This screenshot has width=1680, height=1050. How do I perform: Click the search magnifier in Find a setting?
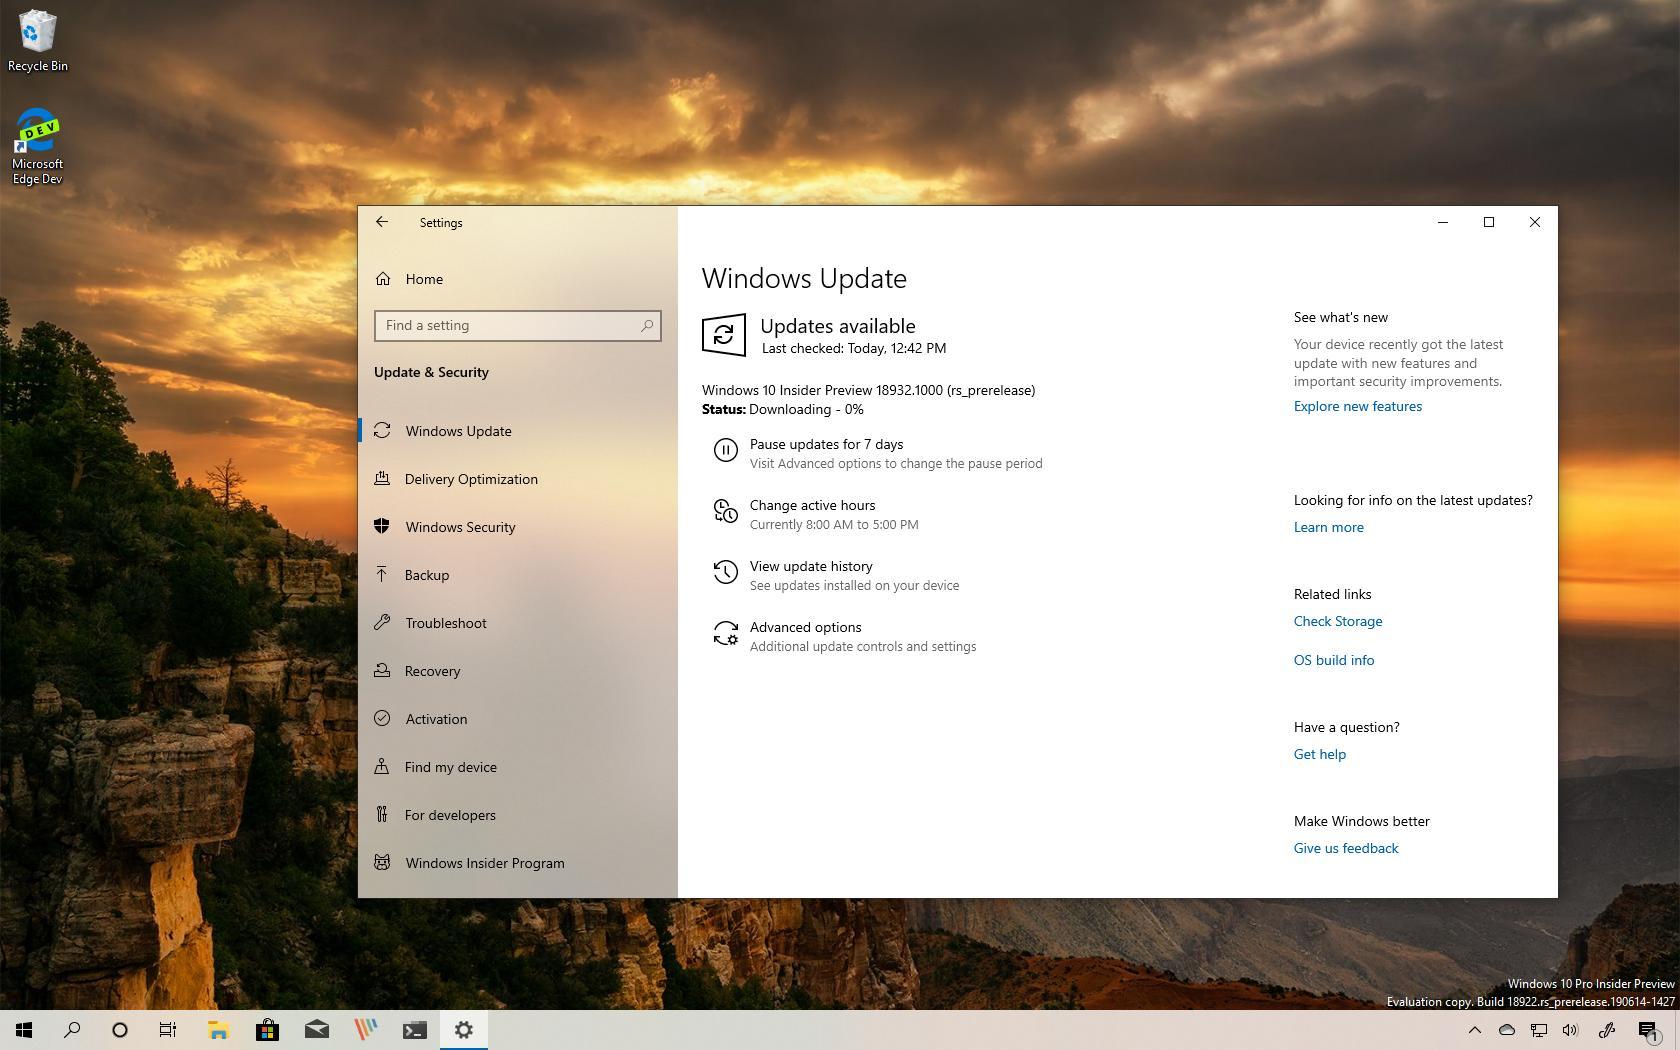(x=647, y=326)
